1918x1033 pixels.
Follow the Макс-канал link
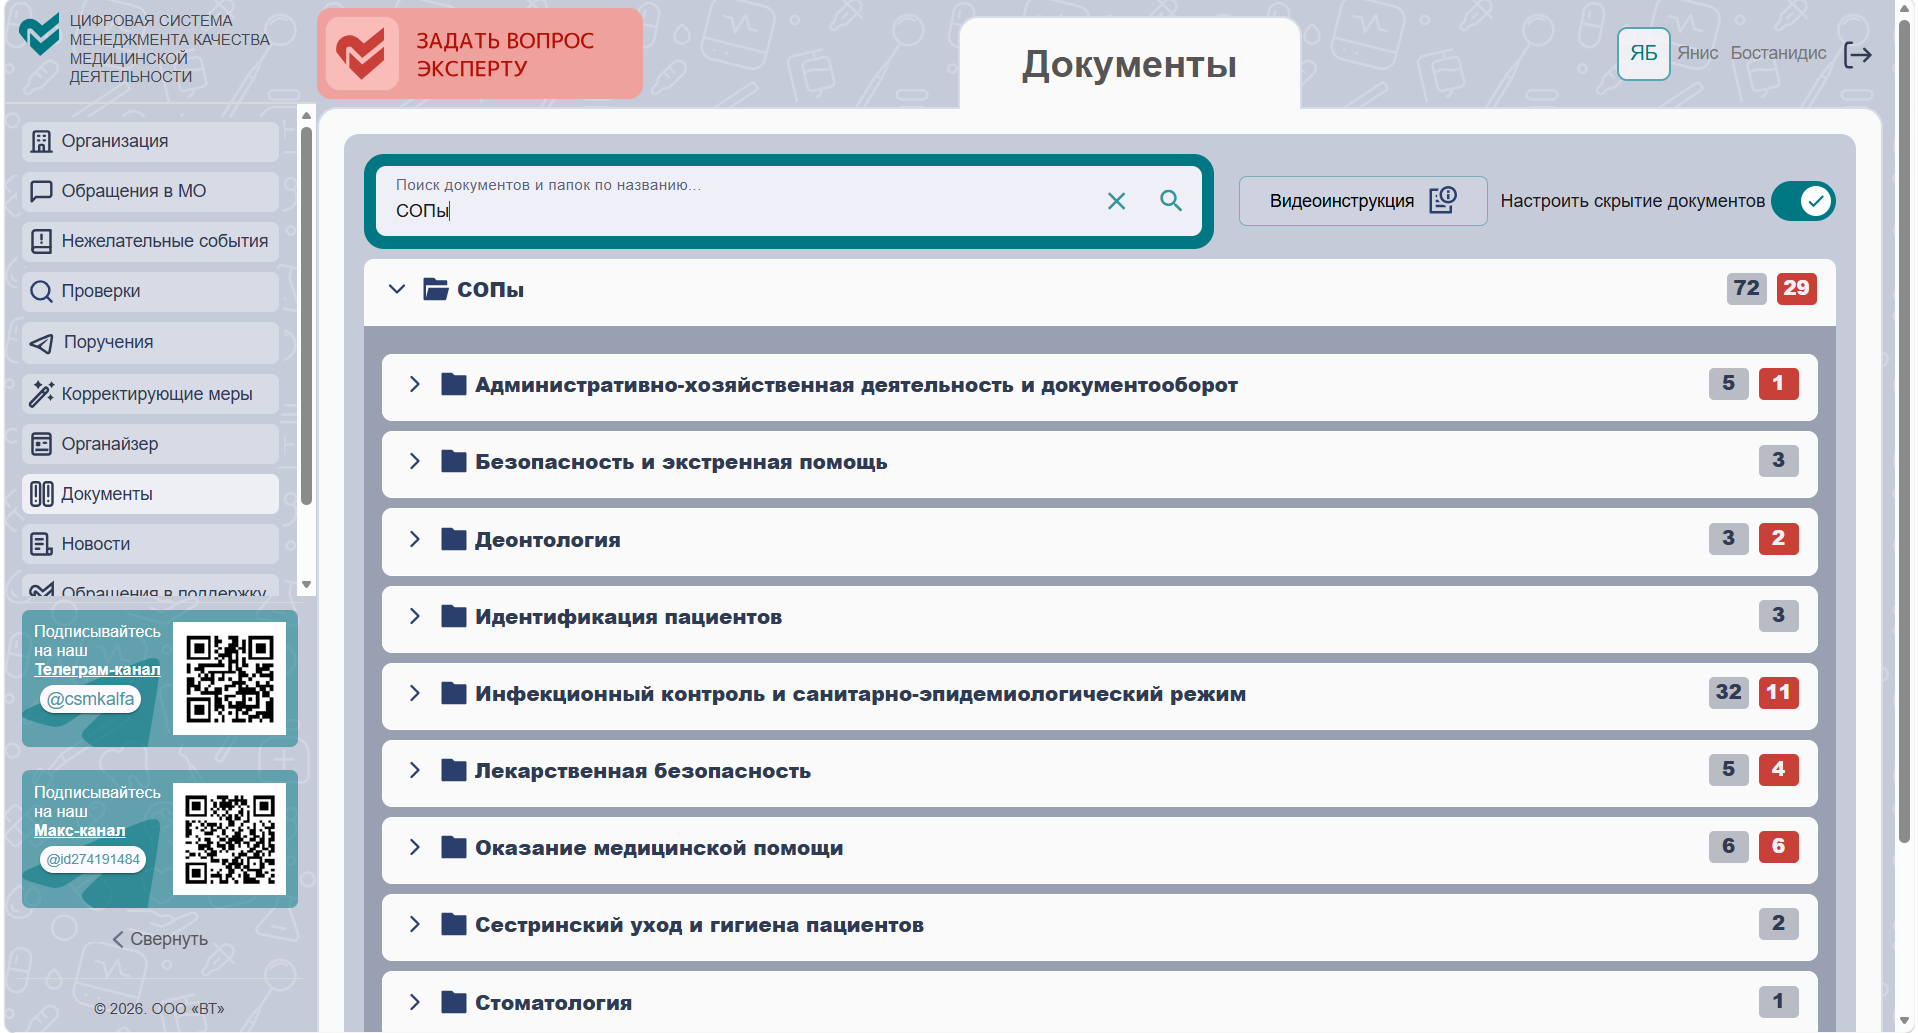[x=80, y=831]
